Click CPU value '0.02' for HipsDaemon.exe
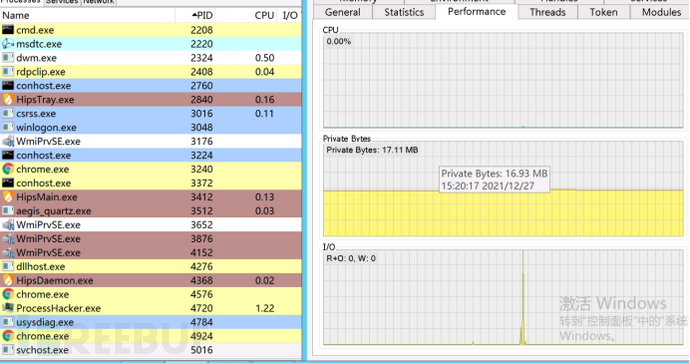Viewport: 690px width, 363px height. point(265,280)
